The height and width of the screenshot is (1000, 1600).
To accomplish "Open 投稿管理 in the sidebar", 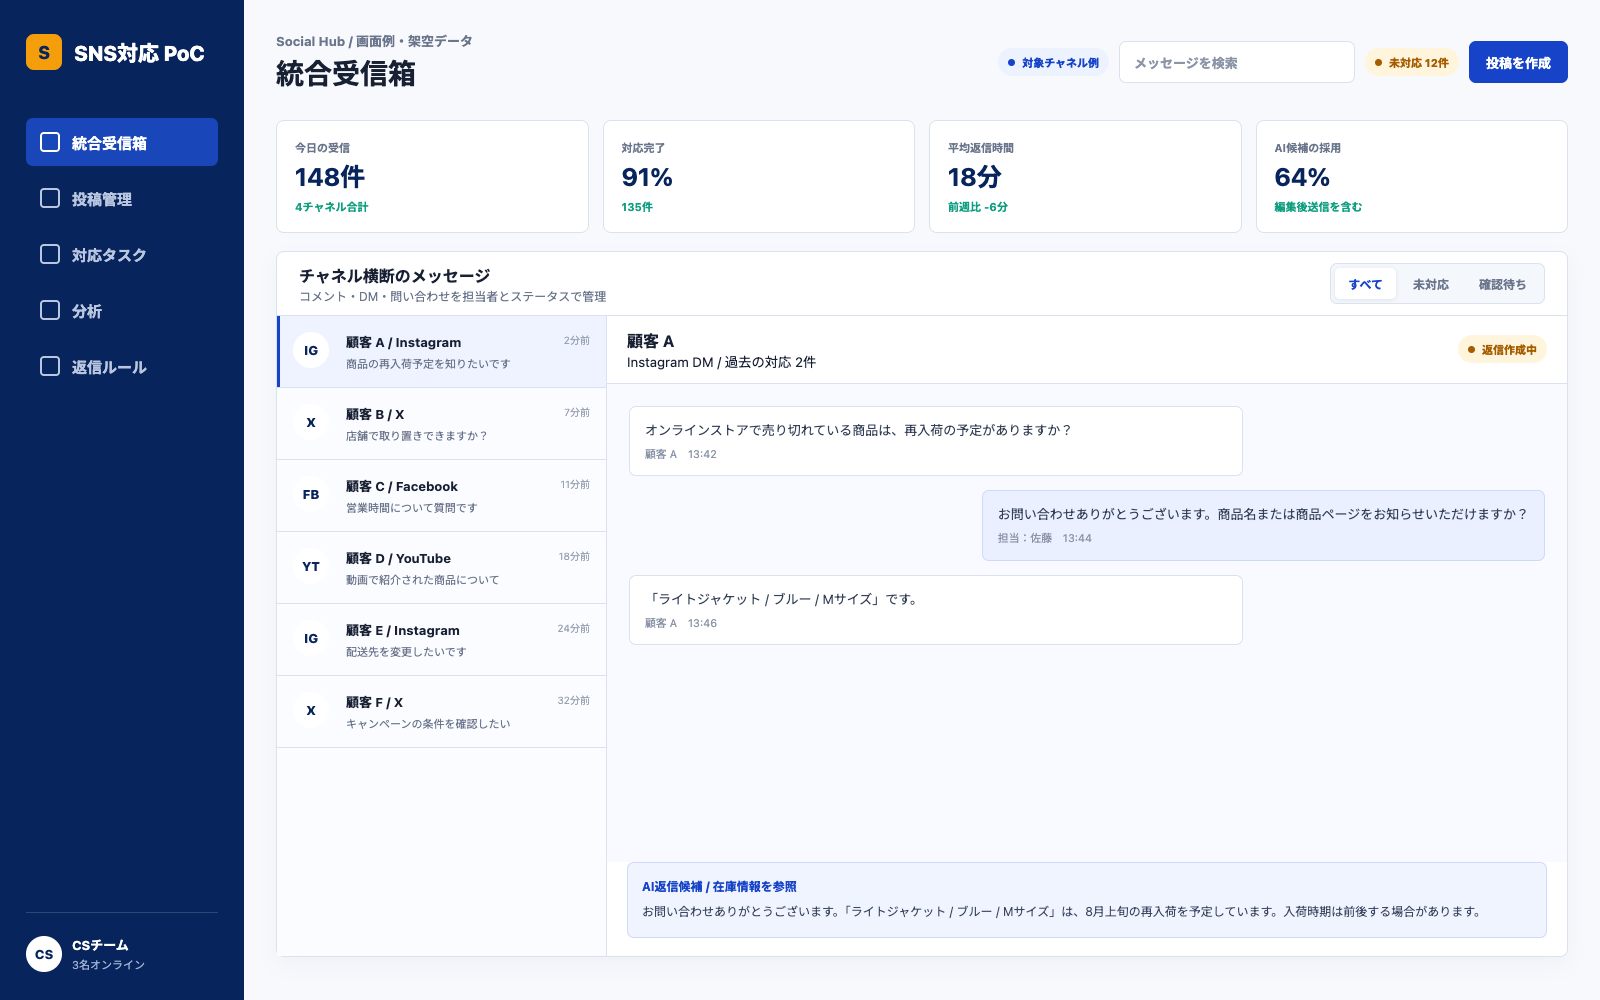I will pyautogui.click(x=122, y=198).
